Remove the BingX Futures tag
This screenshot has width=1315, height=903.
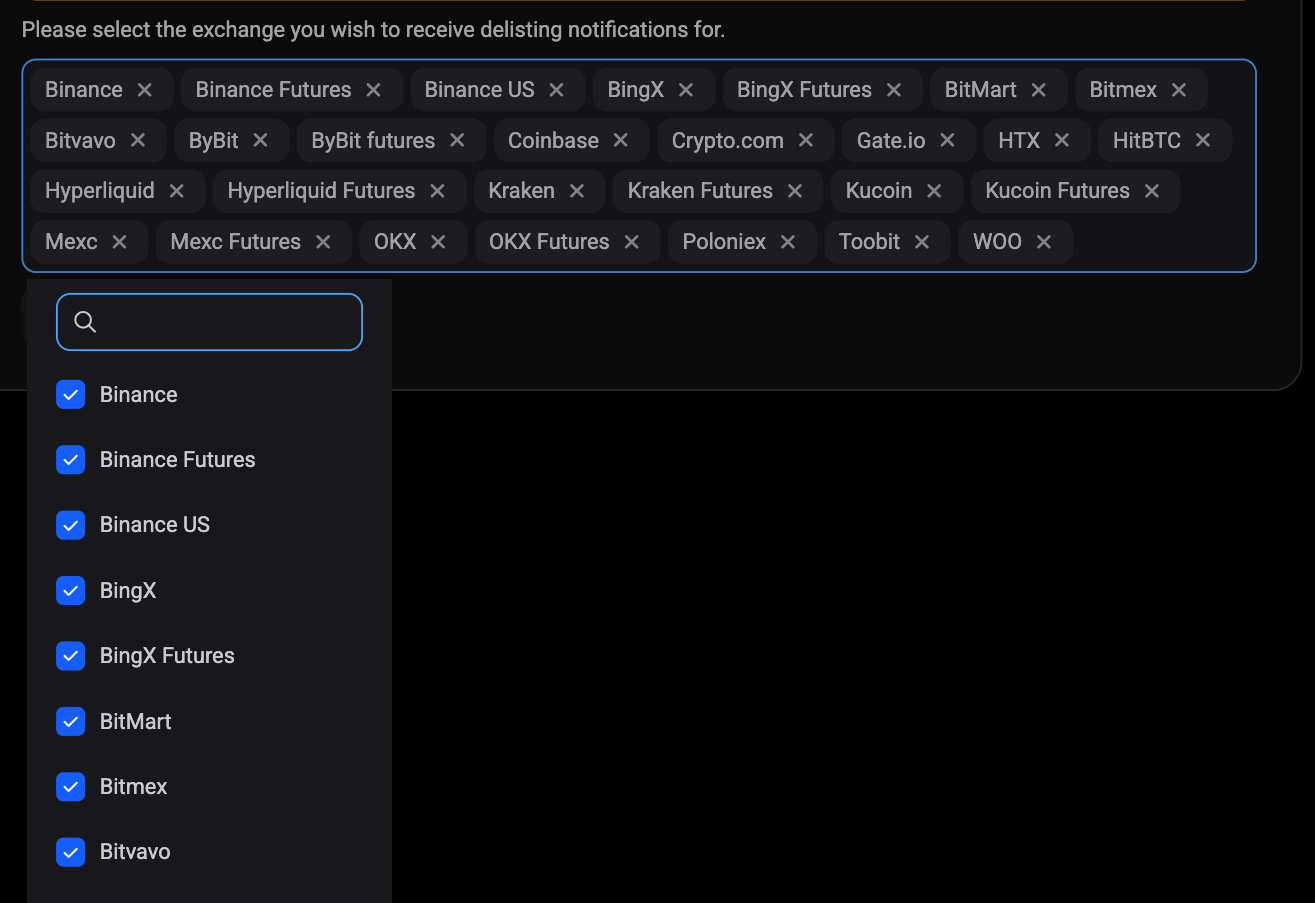tap(894, 90)
